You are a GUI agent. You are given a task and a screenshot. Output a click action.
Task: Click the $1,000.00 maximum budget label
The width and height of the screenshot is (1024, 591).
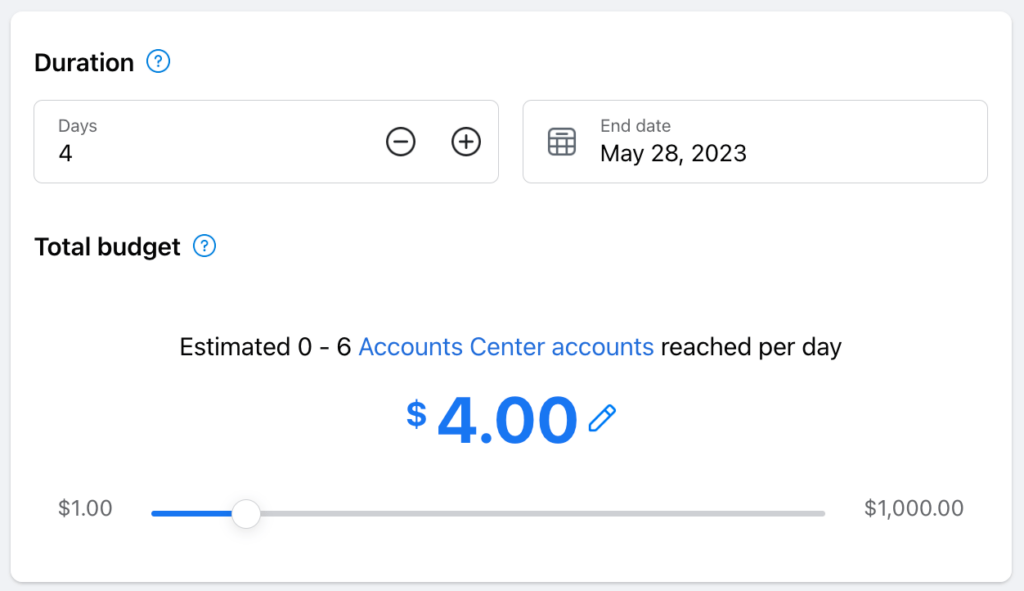(x=914, y=509)
